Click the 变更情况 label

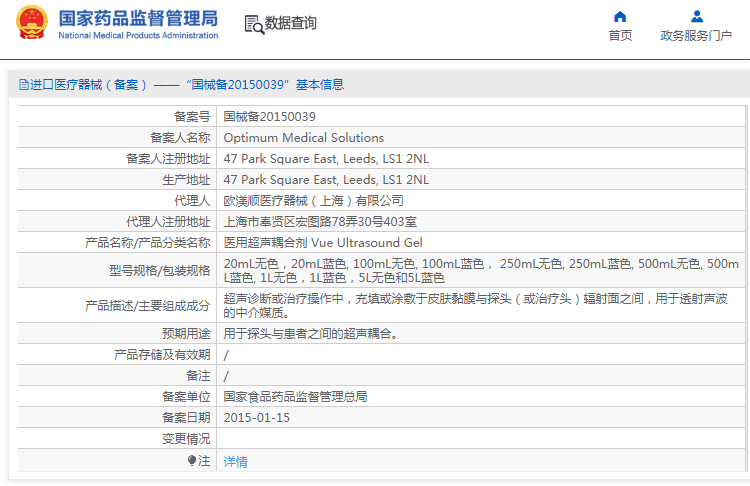point(186,439)
